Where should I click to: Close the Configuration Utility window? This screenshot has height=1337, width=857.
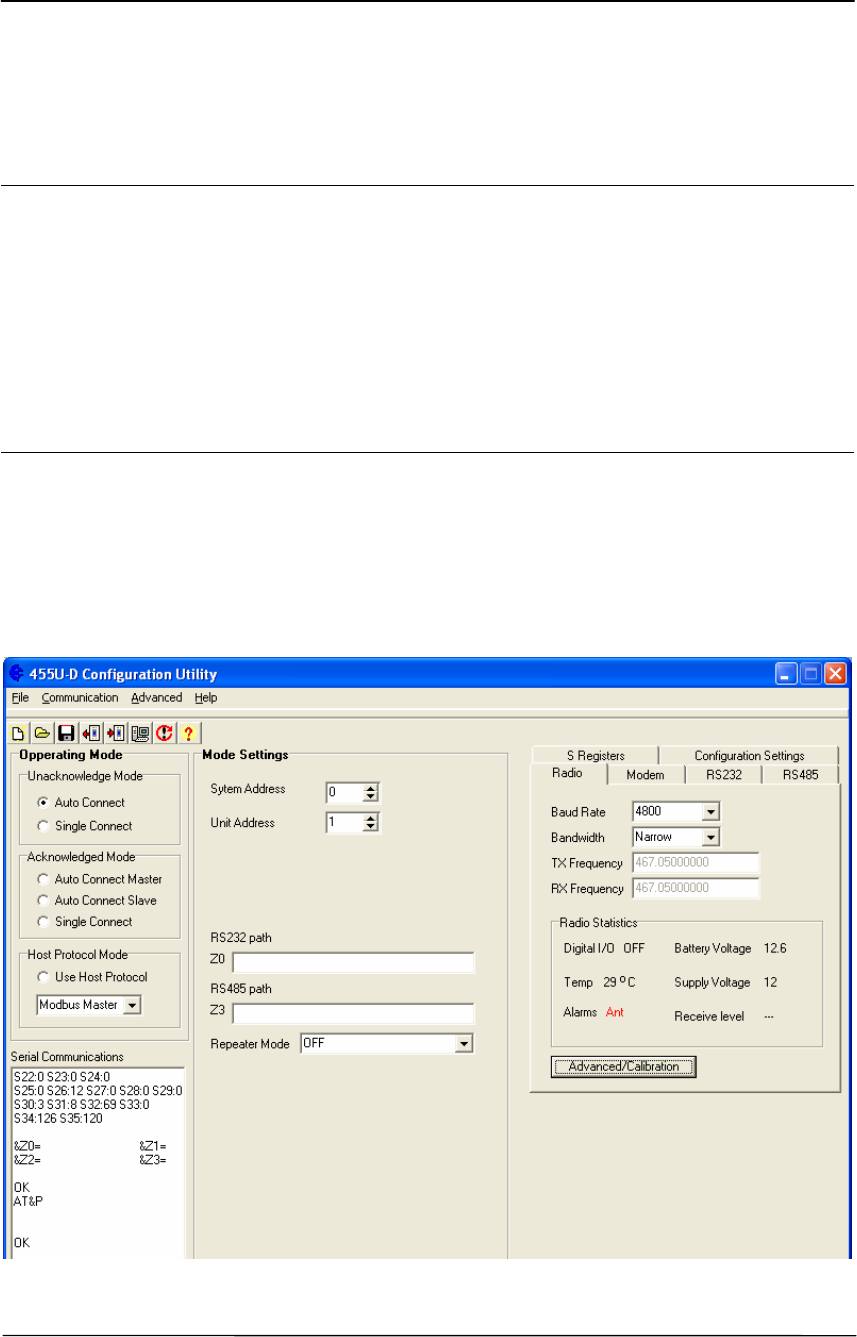(x=835, y=674)
